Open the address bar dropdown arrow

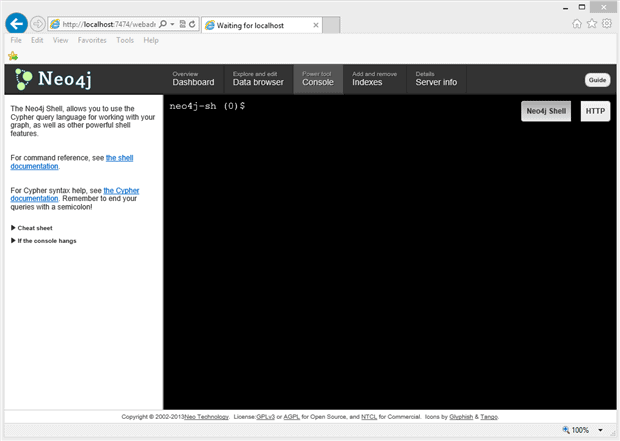click(x=172, y=24)
